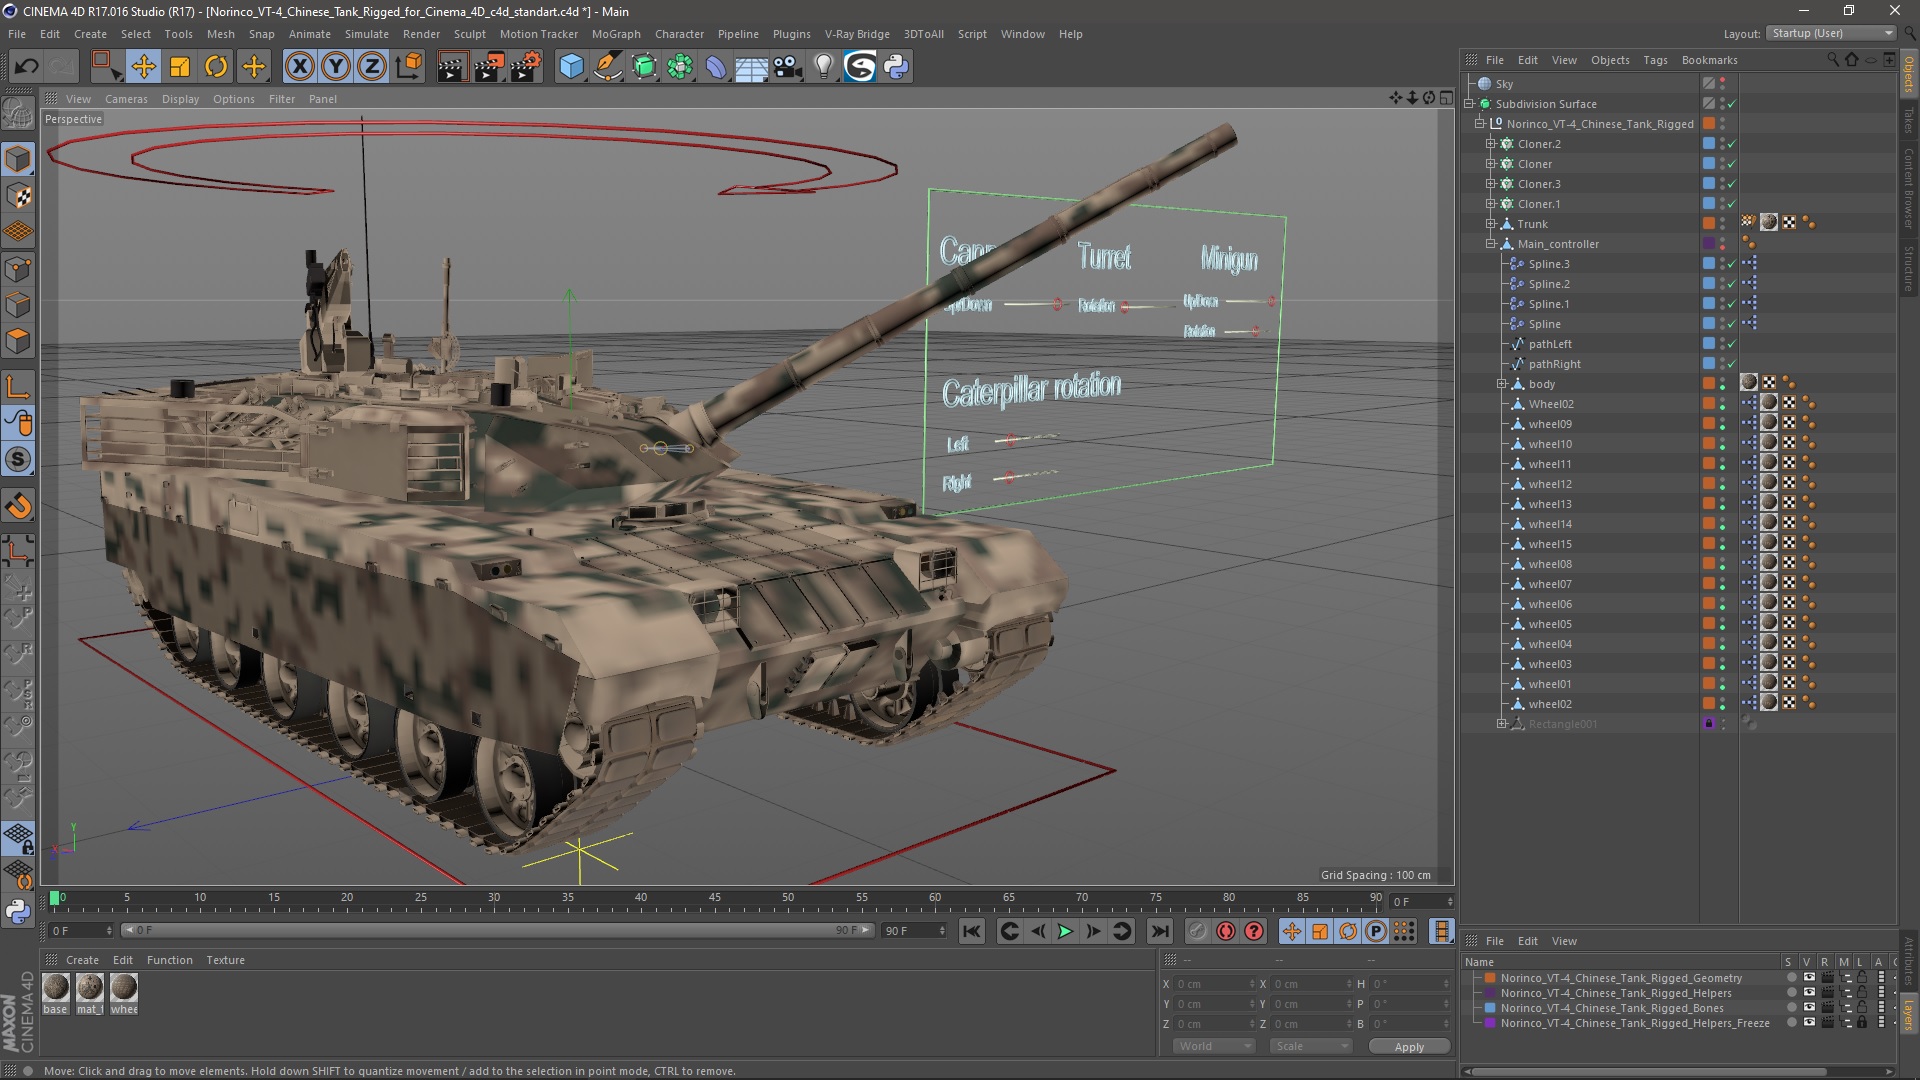The height and width of the screenshot is (1080, 1920).
Task: Open the Material Manager Create menu
Action: (82, 960)
